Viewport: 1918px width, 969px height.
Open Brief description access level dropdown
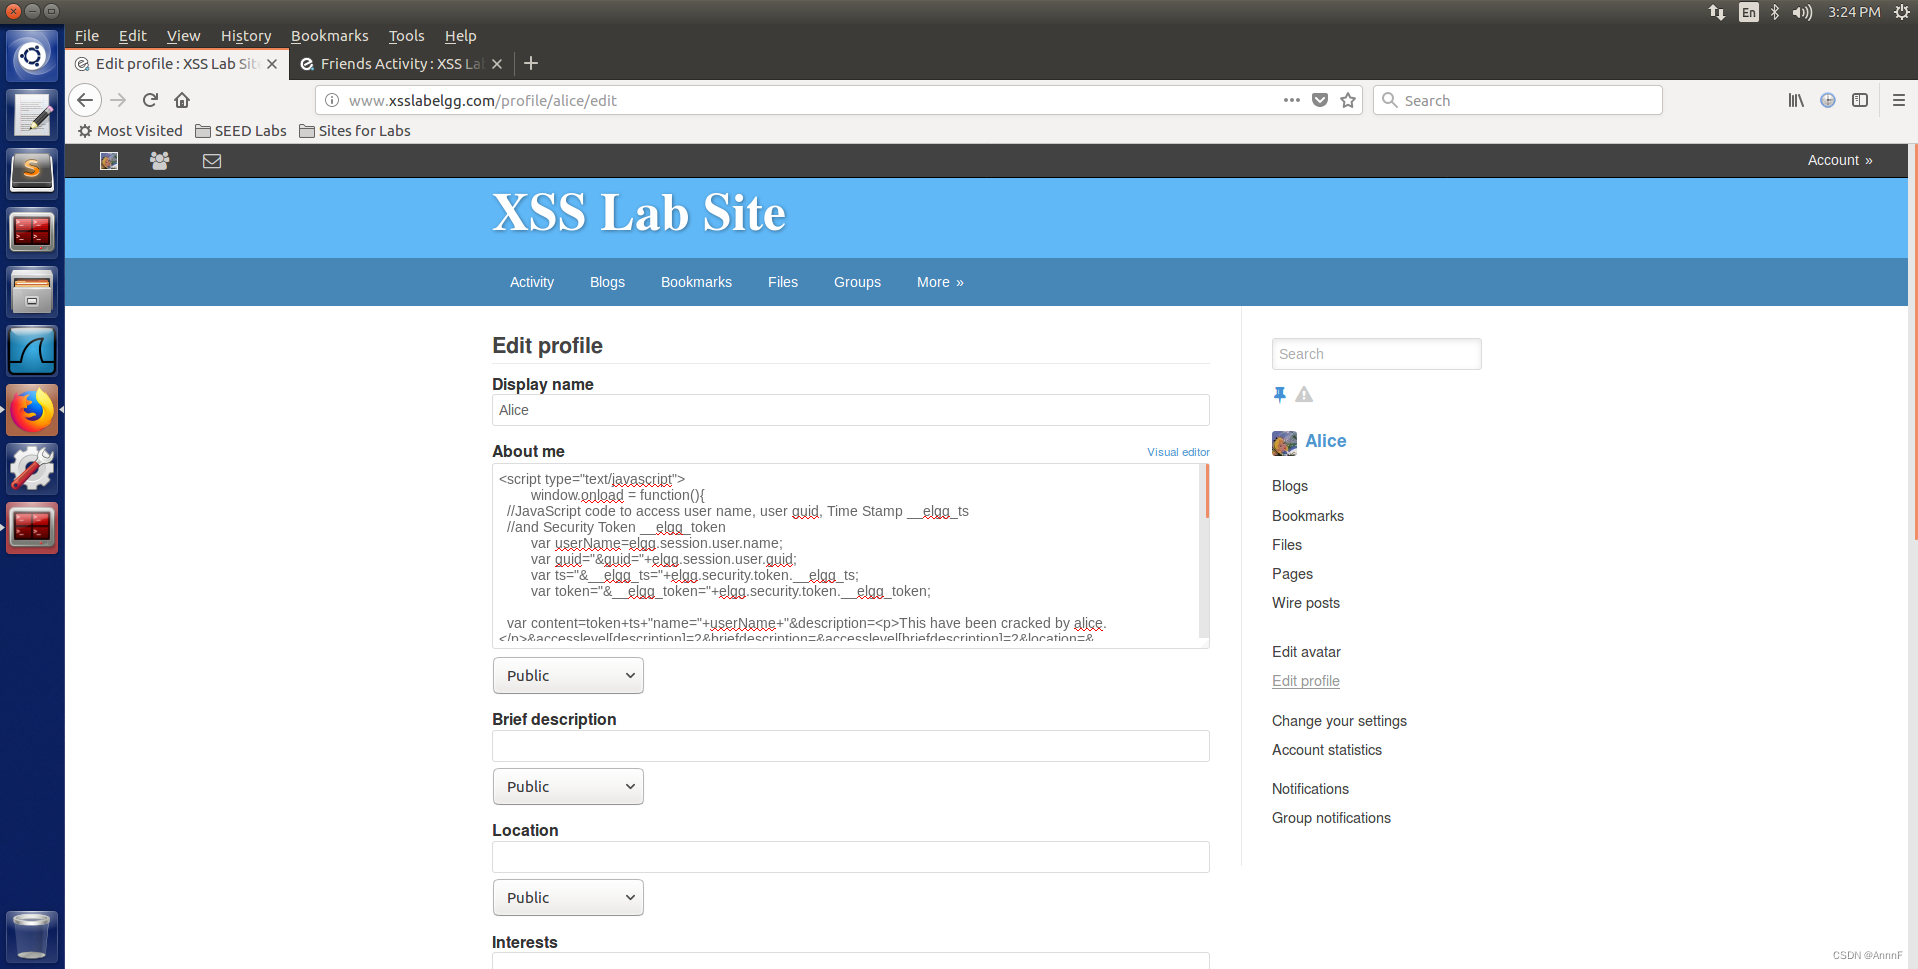pos(568,787)
